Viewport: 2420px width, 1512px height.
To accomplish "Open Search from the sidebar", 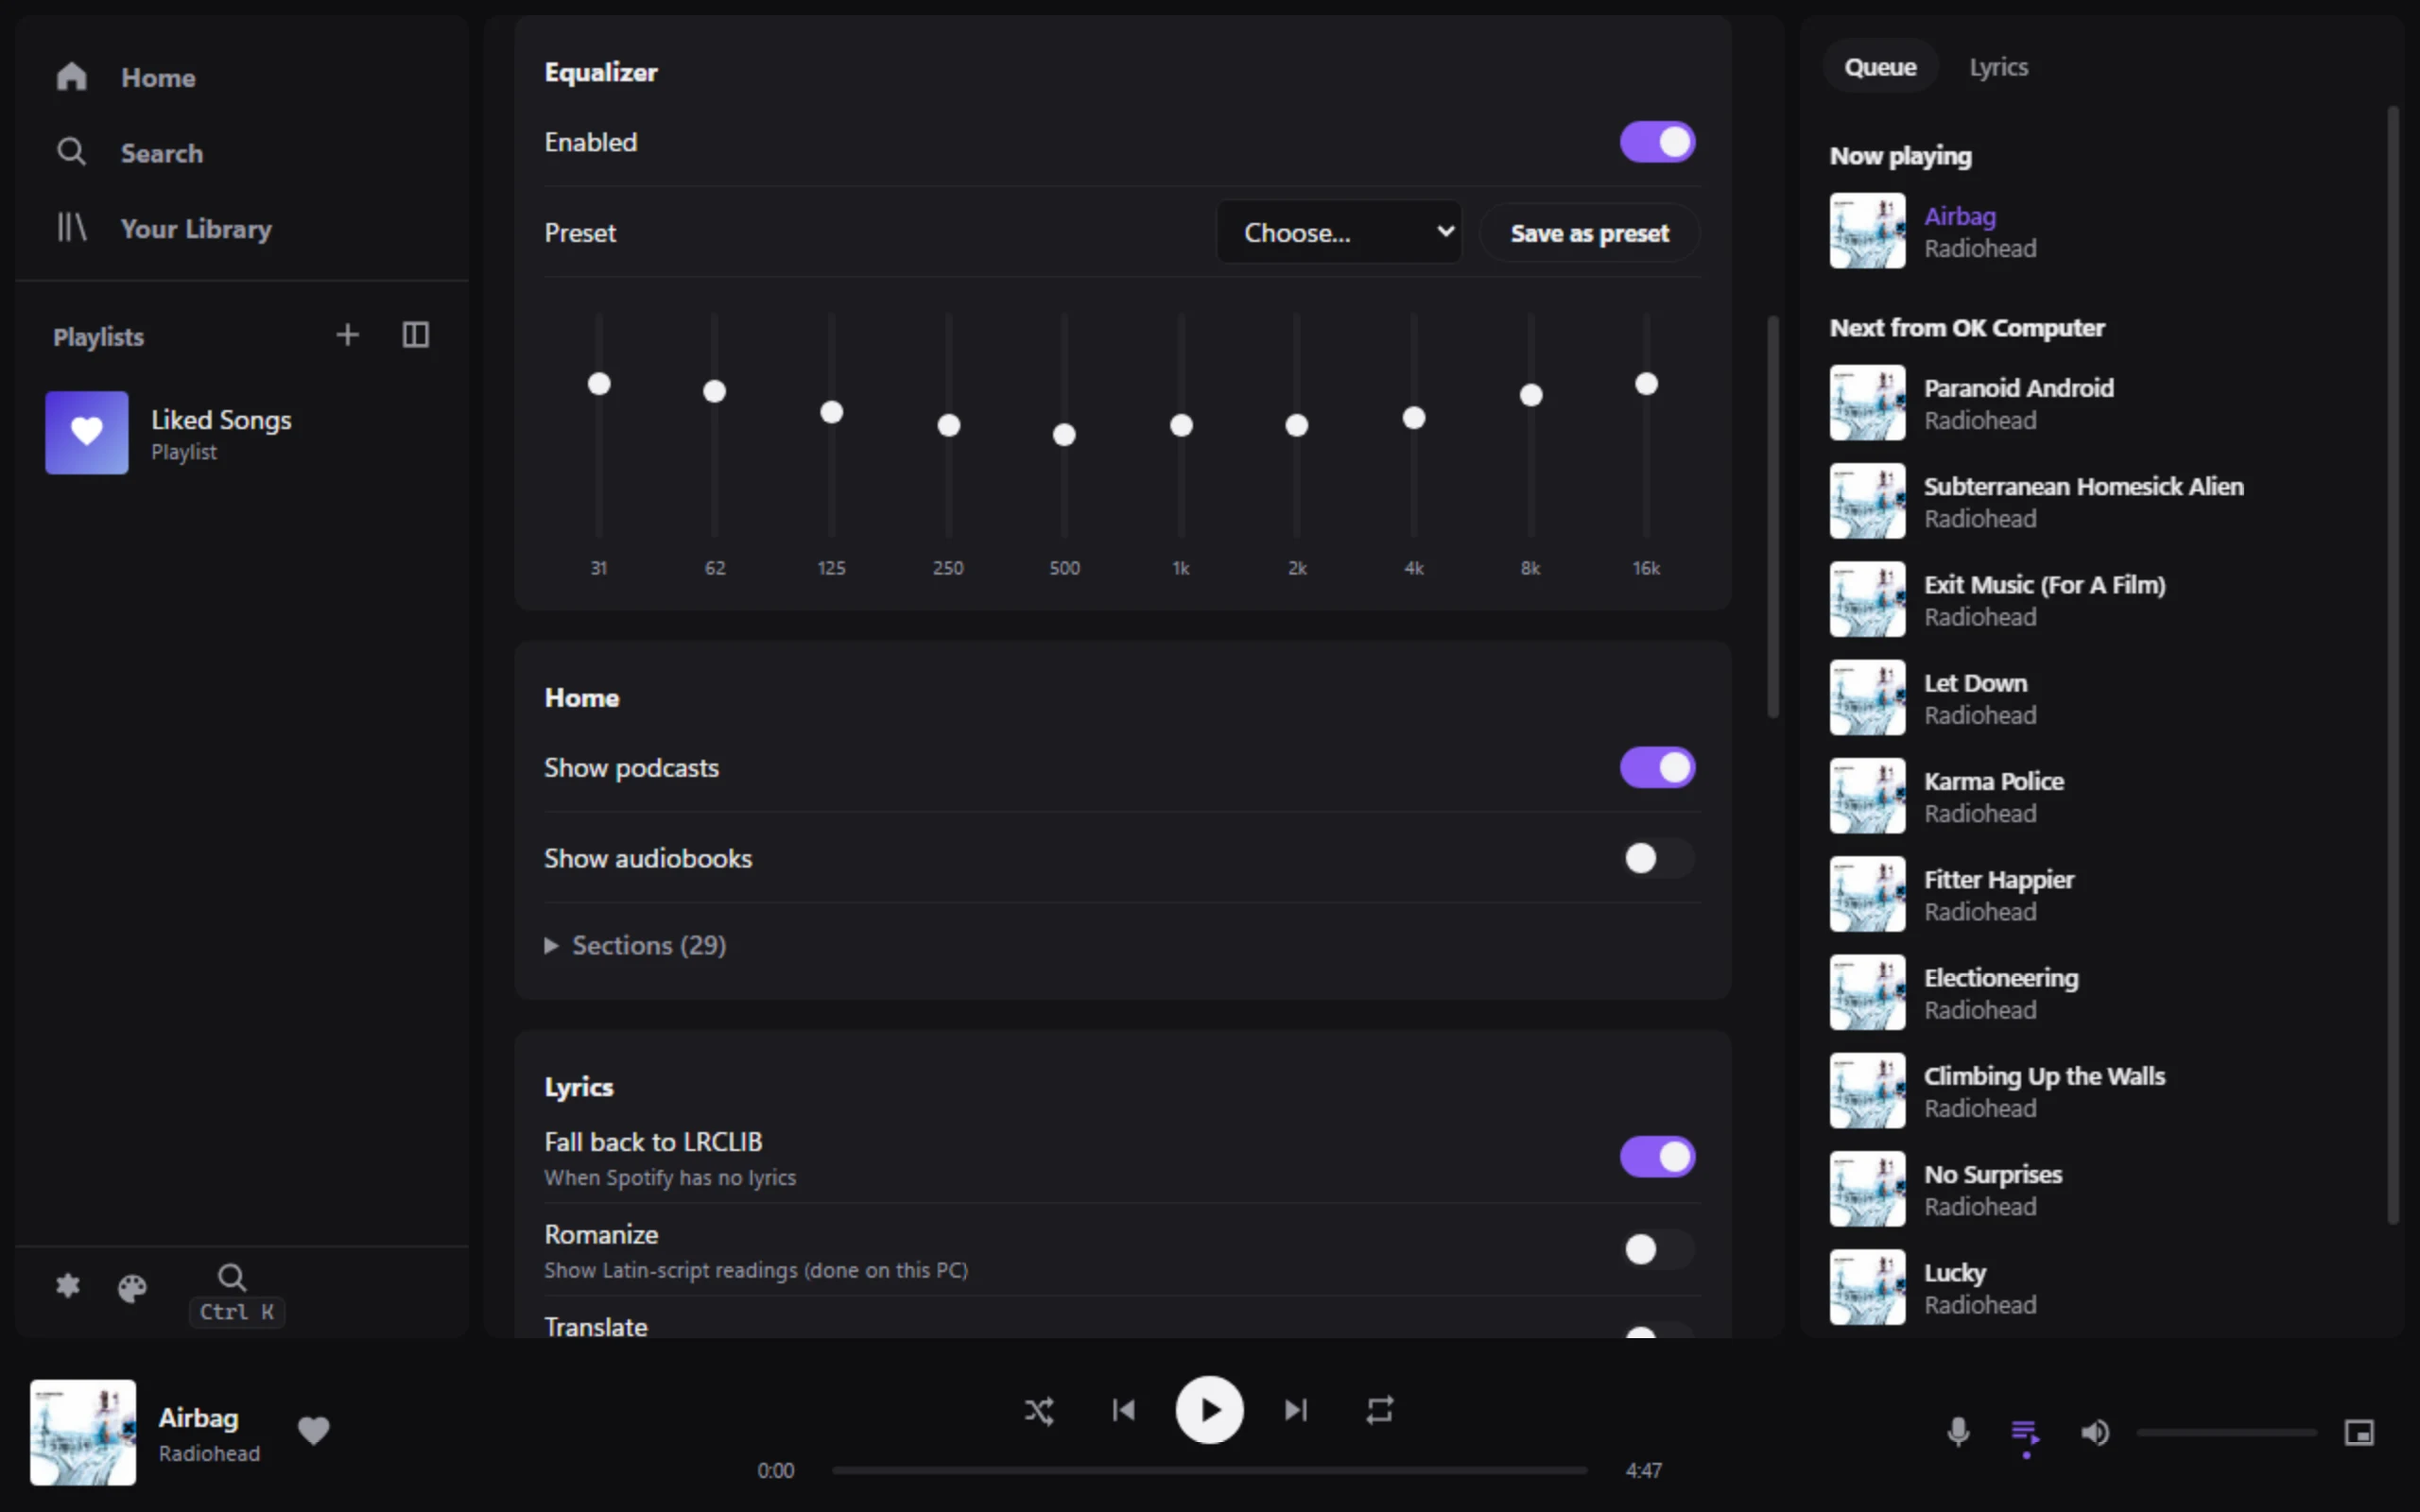I will pyautogui.click(x=130, y=153).
